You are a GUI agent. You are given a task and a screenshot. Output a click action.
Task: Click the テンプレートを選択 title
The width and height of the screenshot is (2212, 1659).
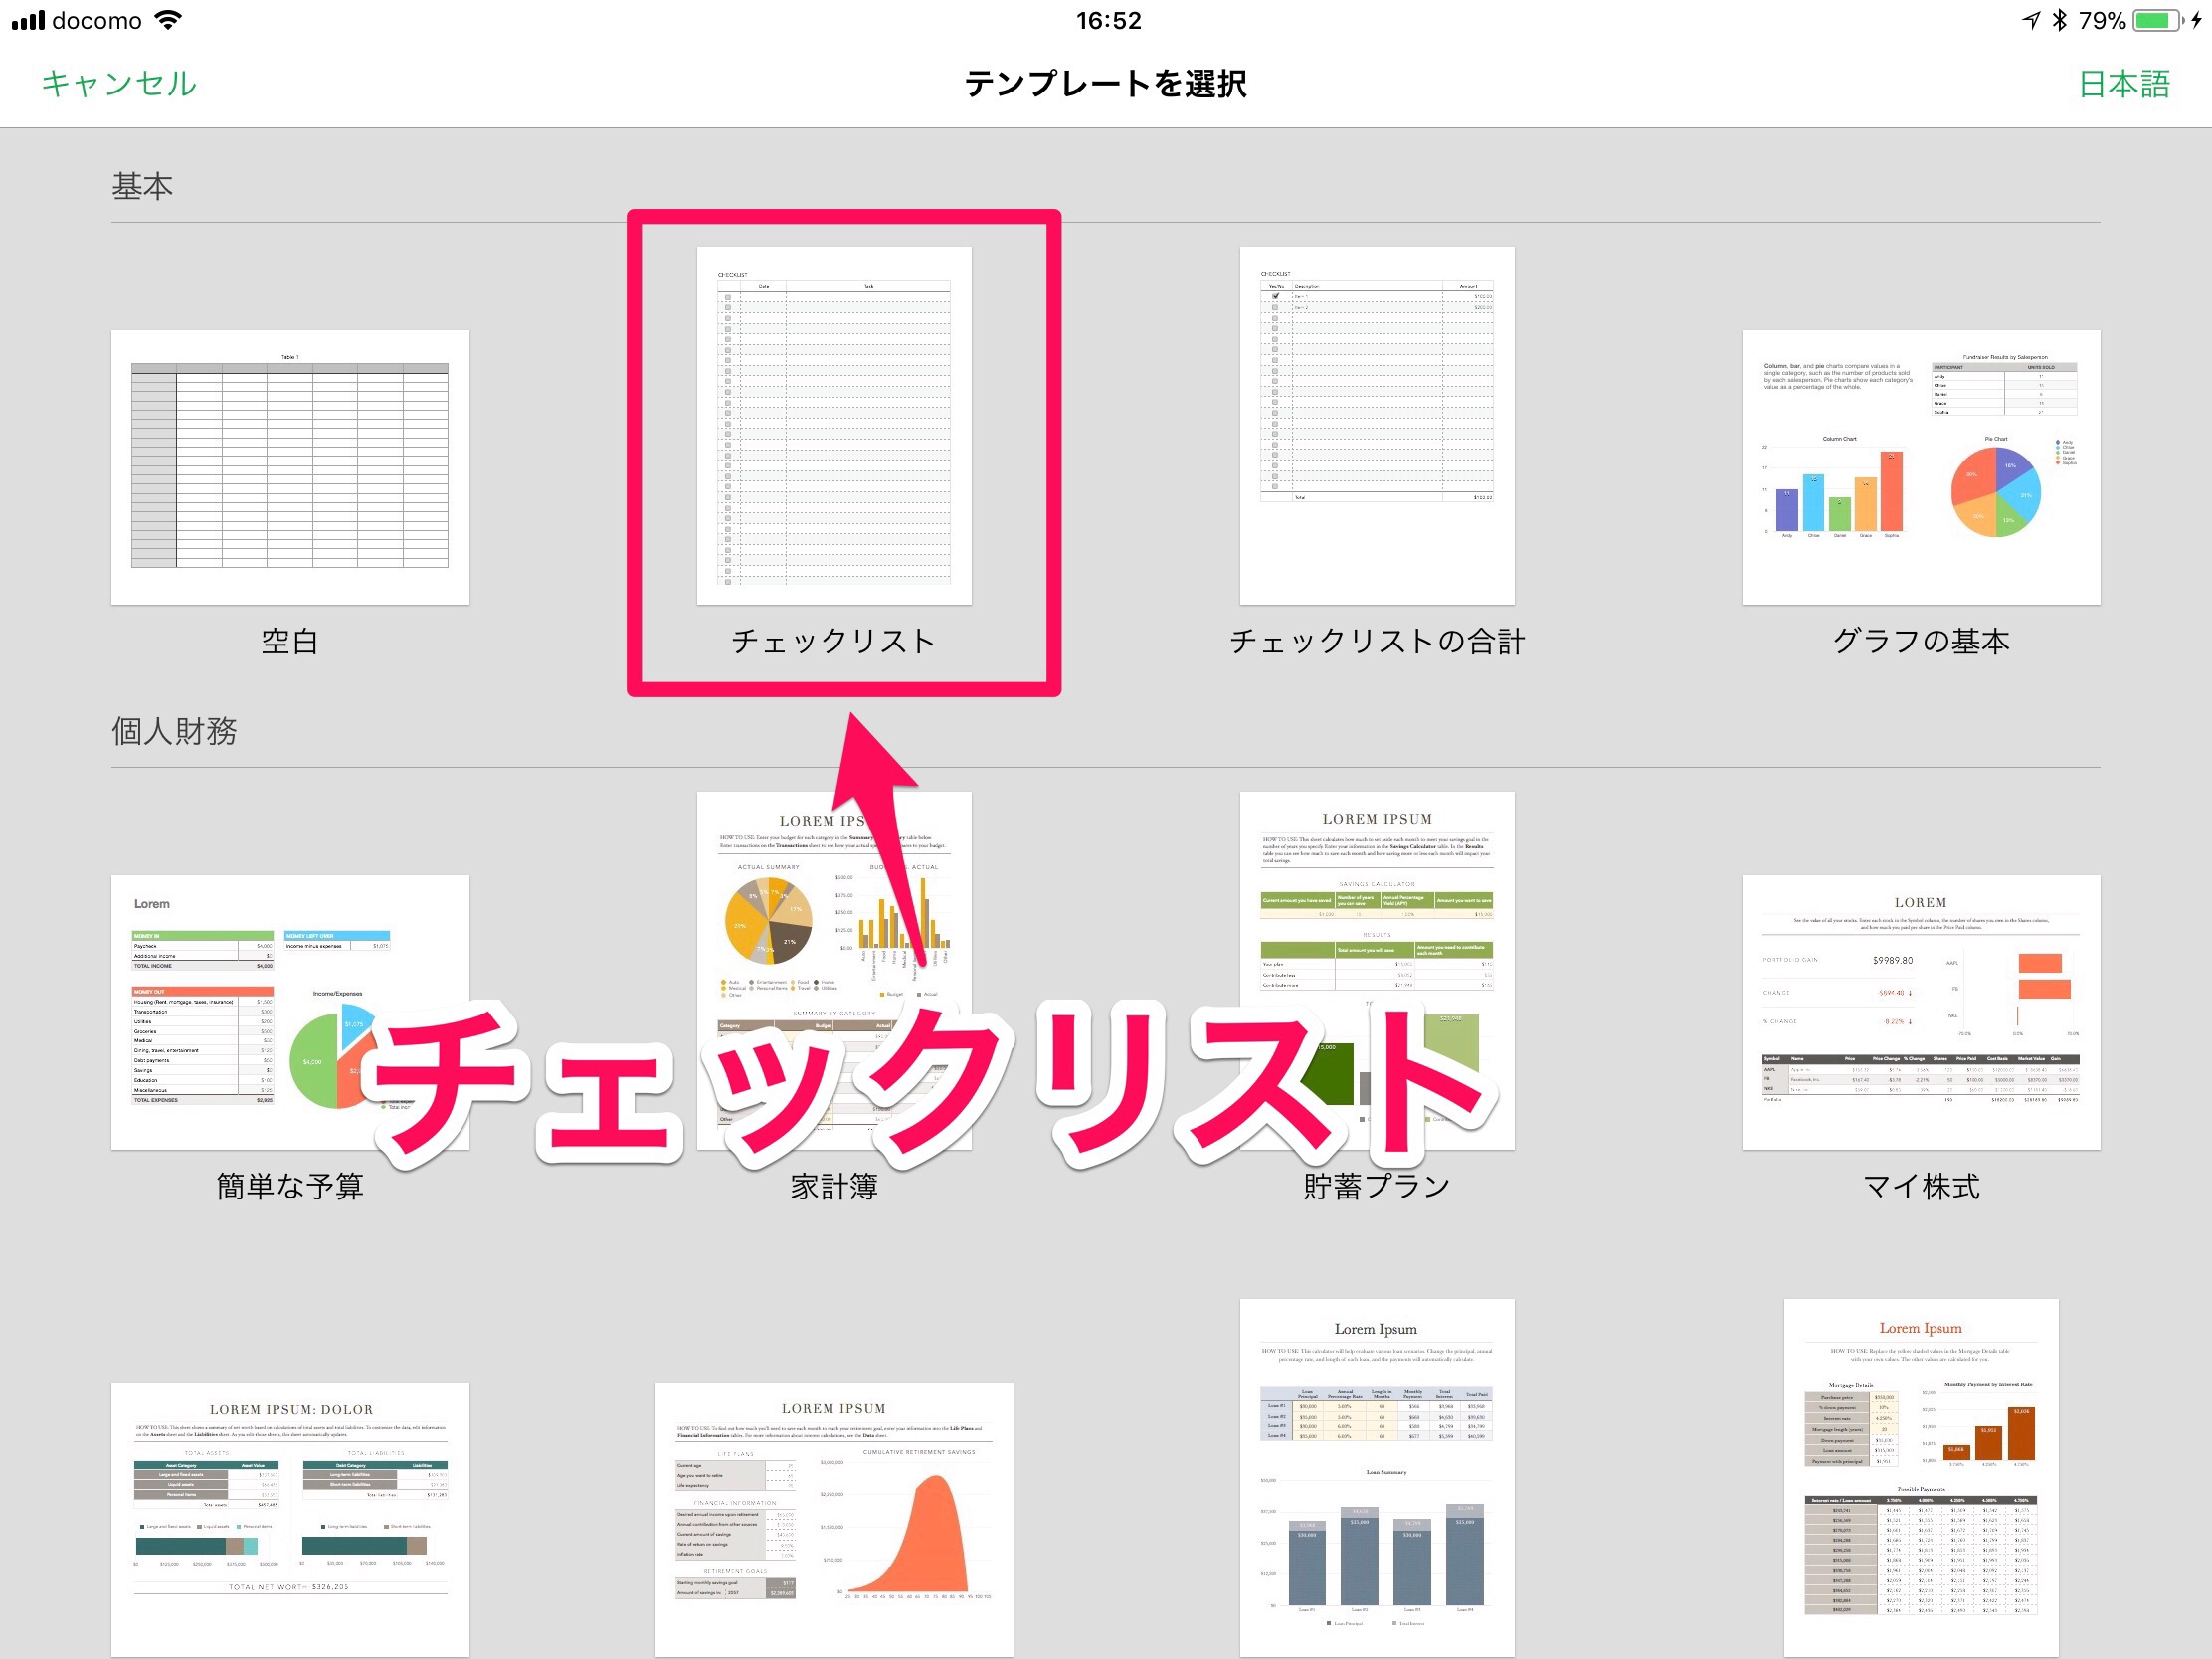click(1106, 83)
